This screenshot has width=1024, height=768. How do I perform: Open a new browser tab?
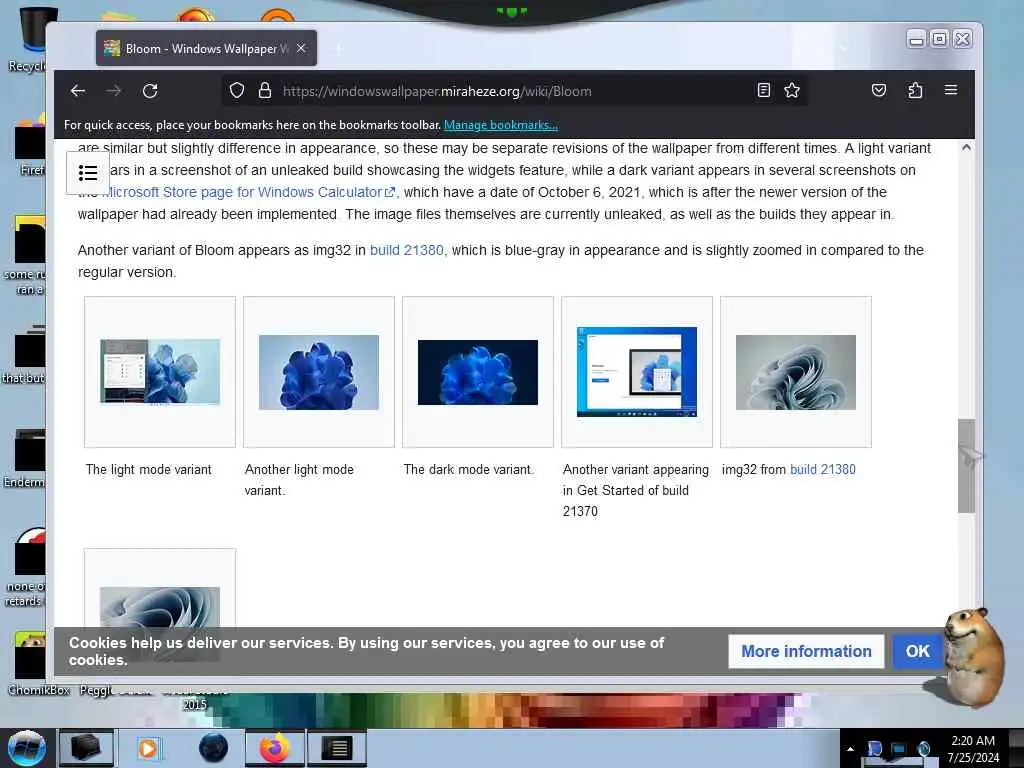pos(339,48)
